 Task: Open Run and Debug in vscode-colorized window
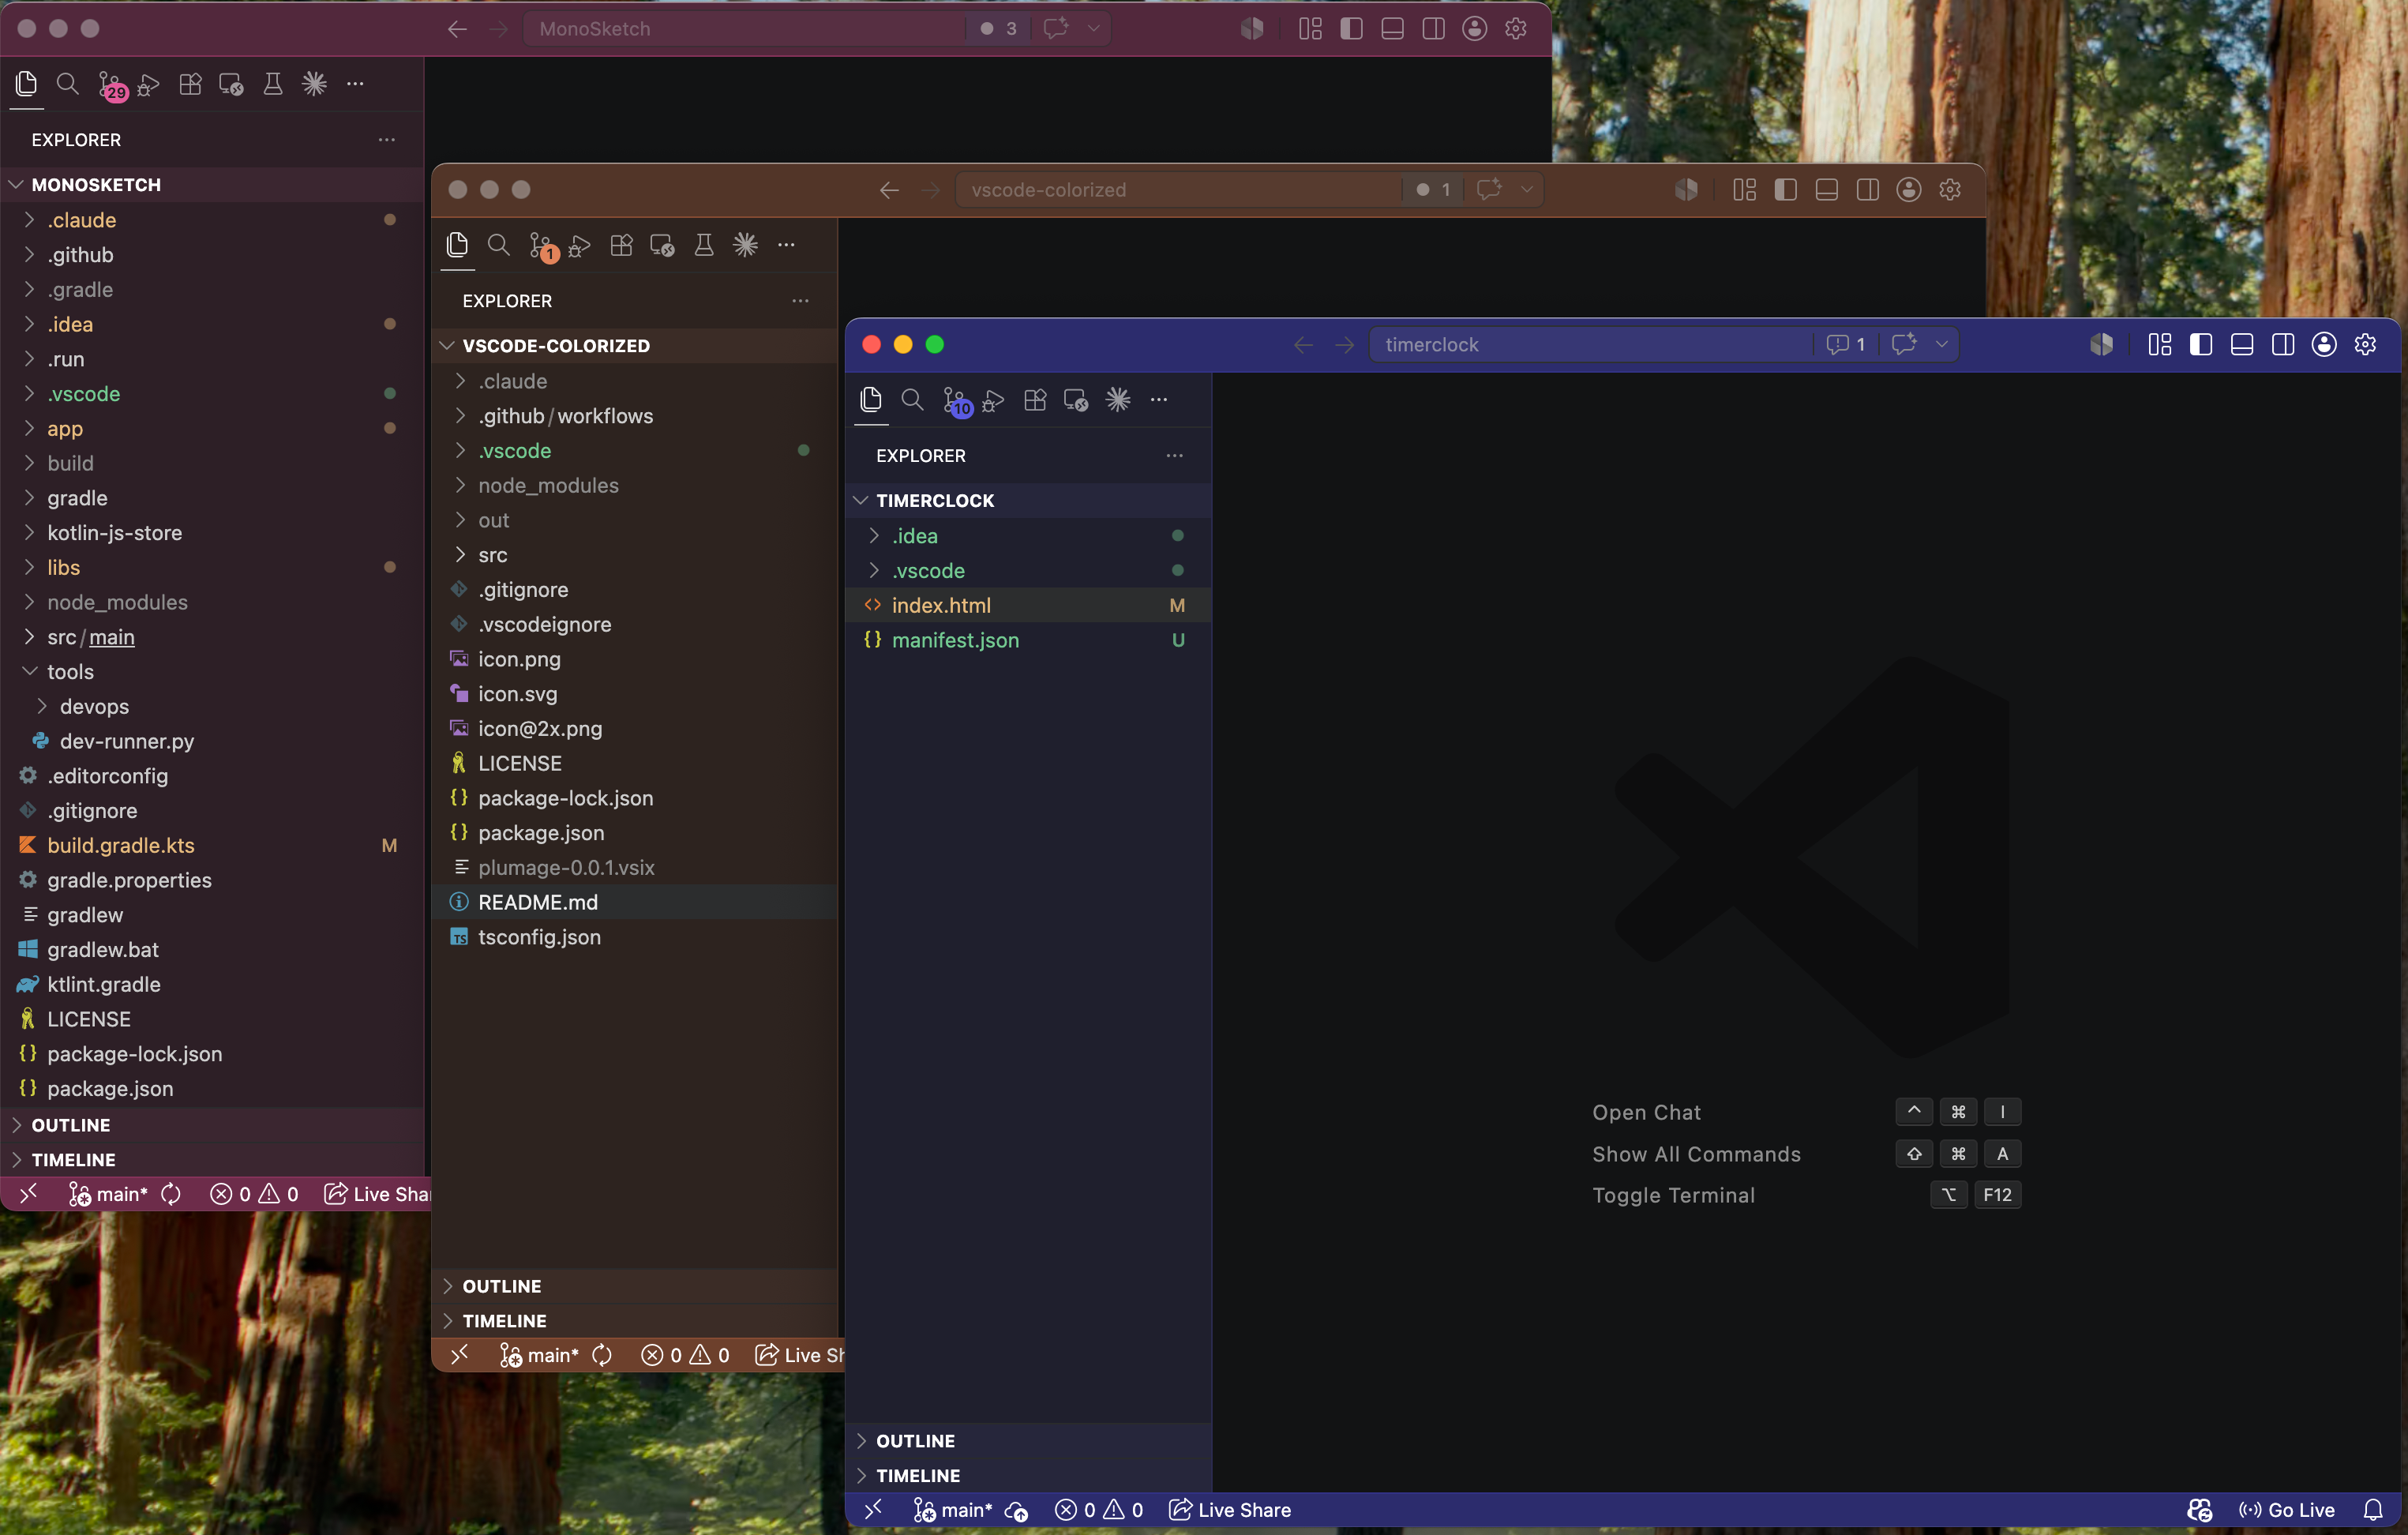click(580, 245)
